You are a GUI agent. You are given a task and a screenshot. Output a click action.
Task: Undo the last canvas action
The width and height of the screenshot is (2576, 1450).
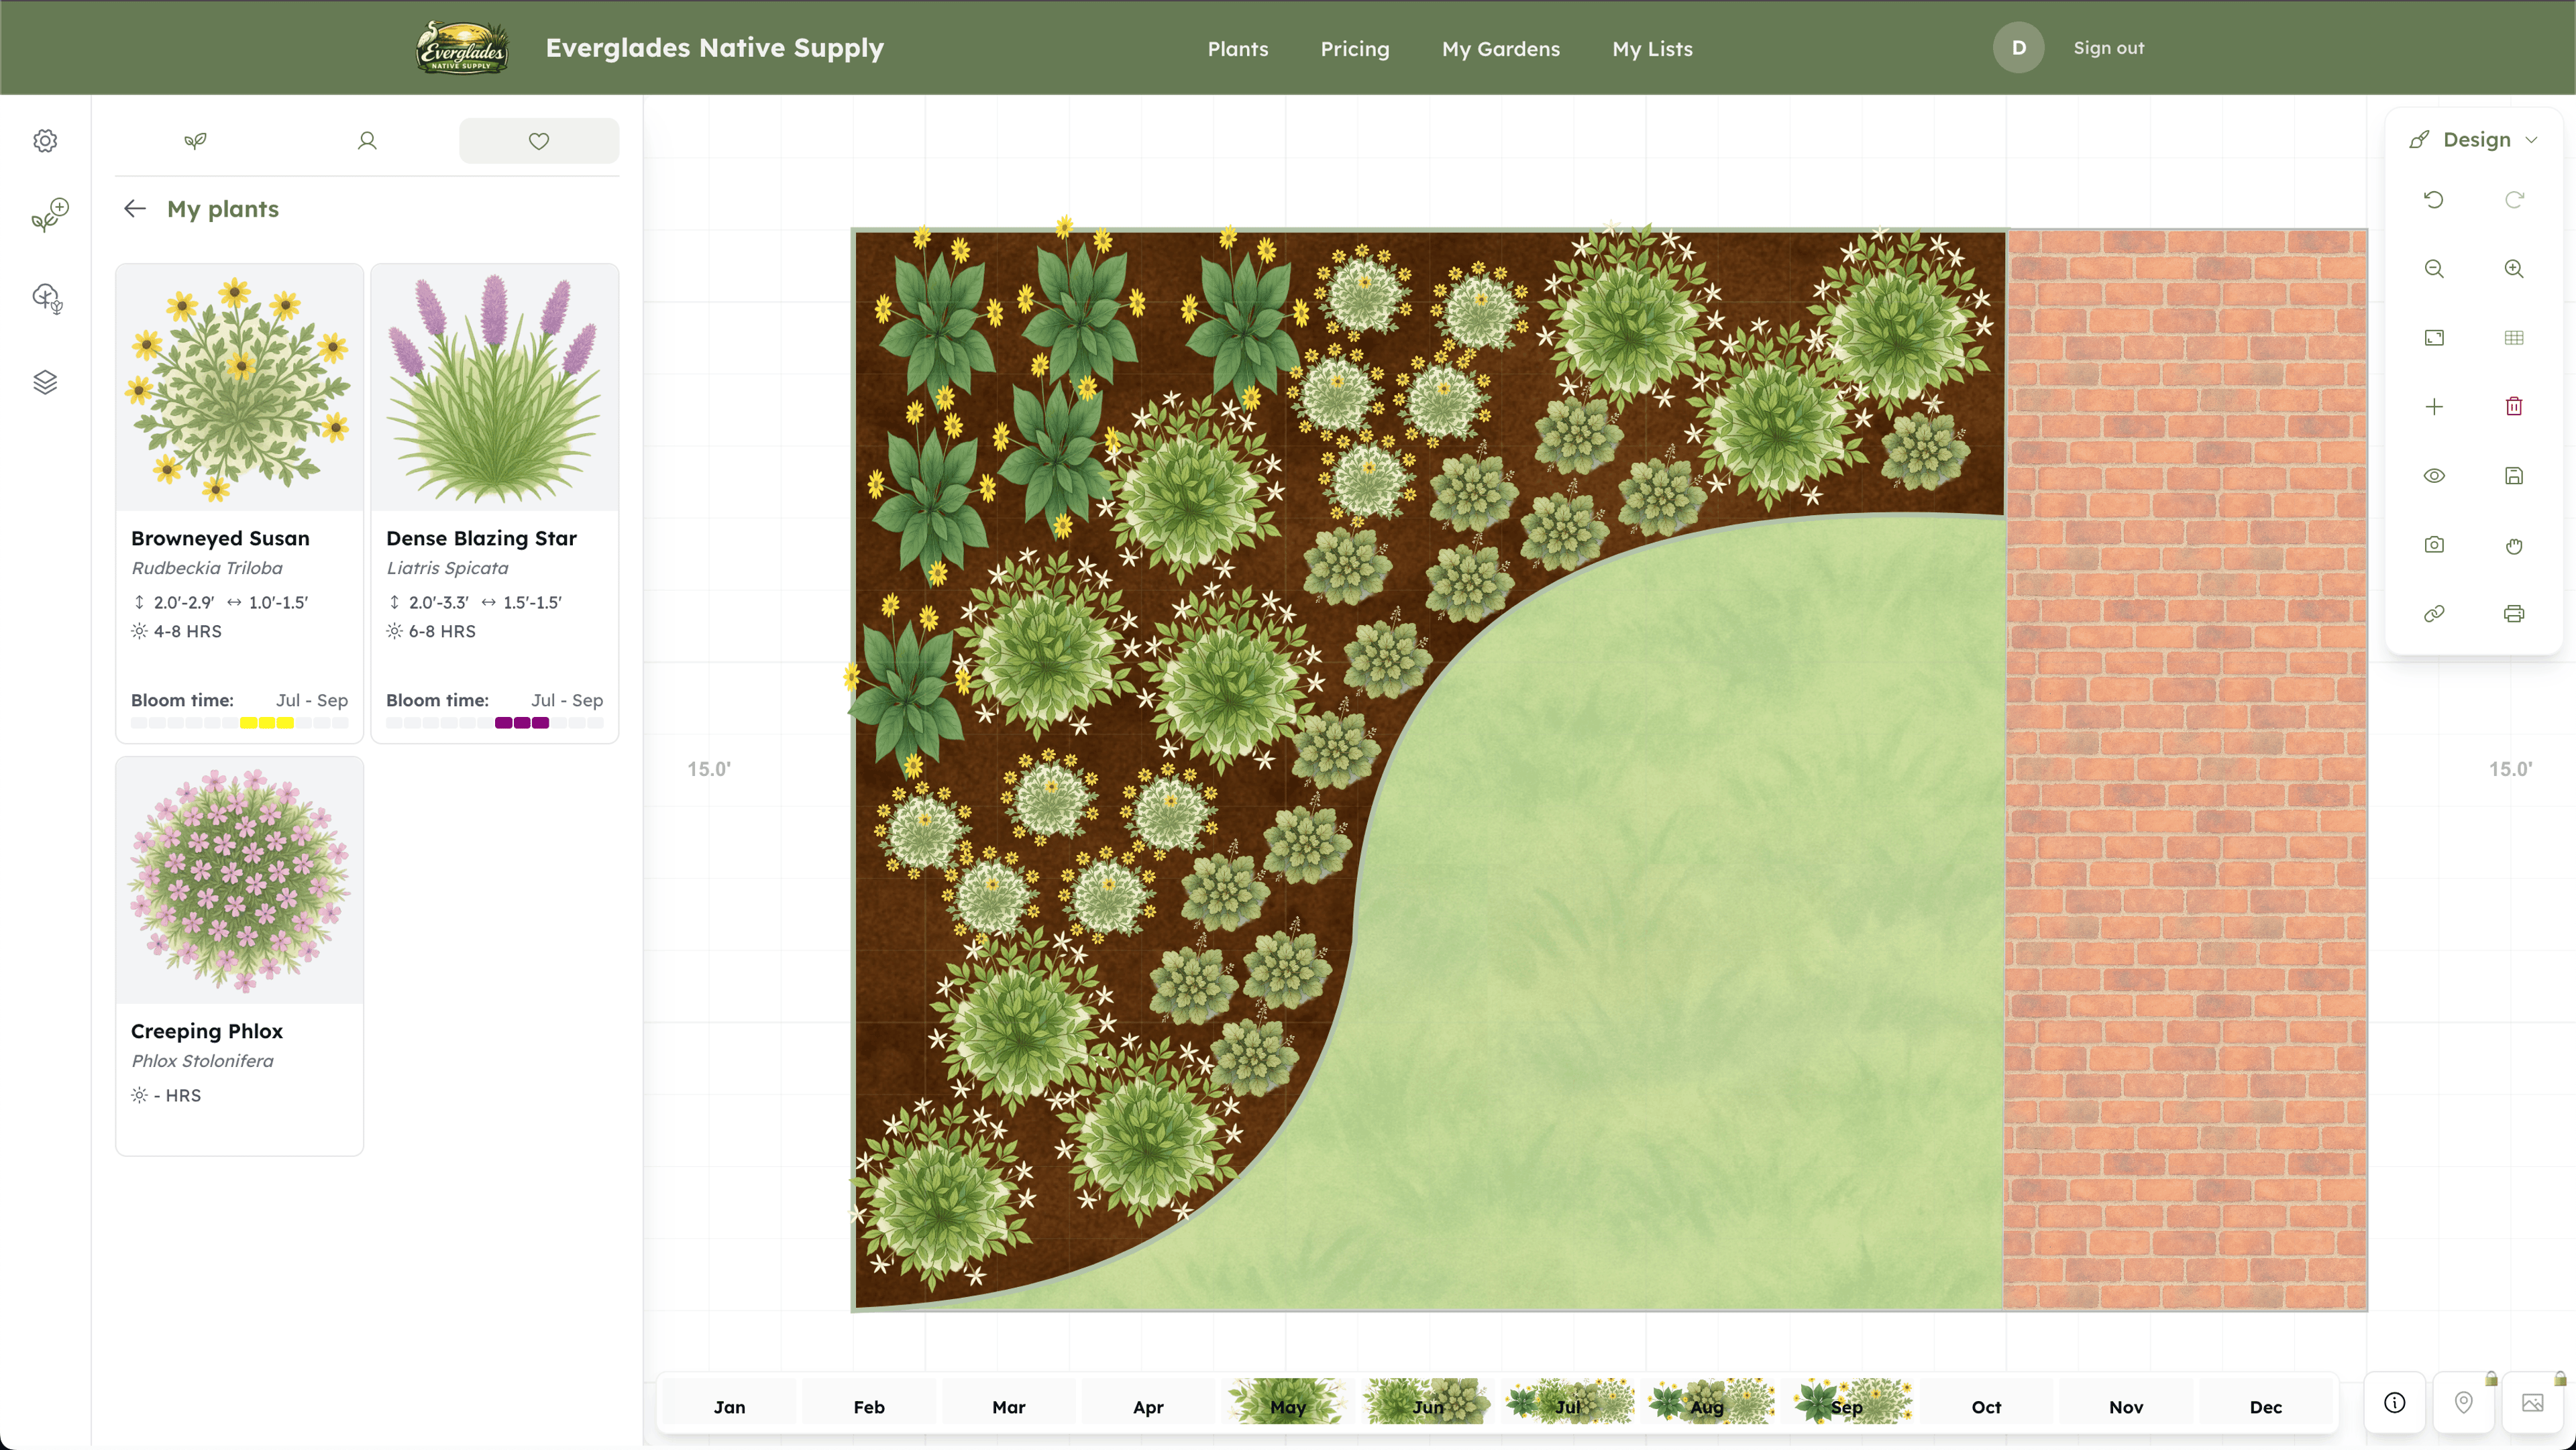click(2434, 200)
